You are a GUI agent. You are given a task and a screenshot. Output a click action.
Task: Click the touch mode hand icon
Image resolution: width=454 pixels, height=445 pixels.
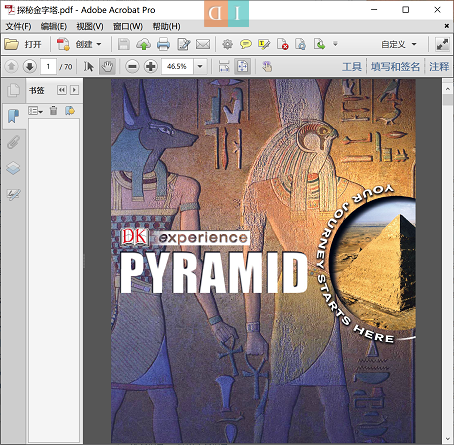(267, 66)
